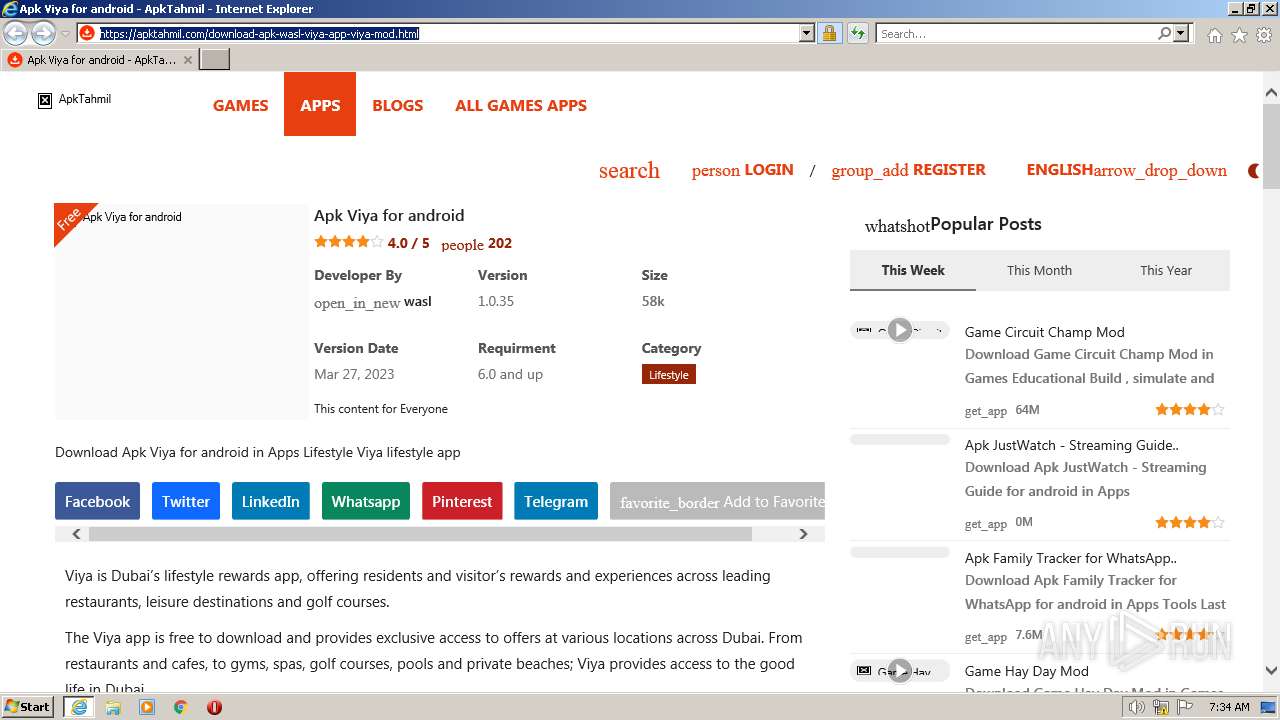The height and width of the screenshot is (720, 1280).
Task: Click the Game Circuit Champ Mod play thumbnail
Action: point(900,330)
